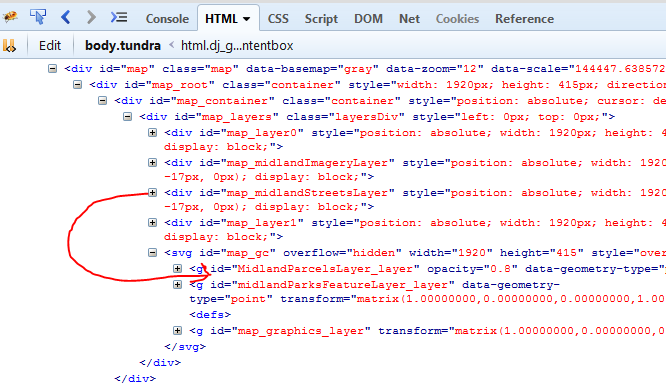Click the svg width "1920" value

click(471, 253)
